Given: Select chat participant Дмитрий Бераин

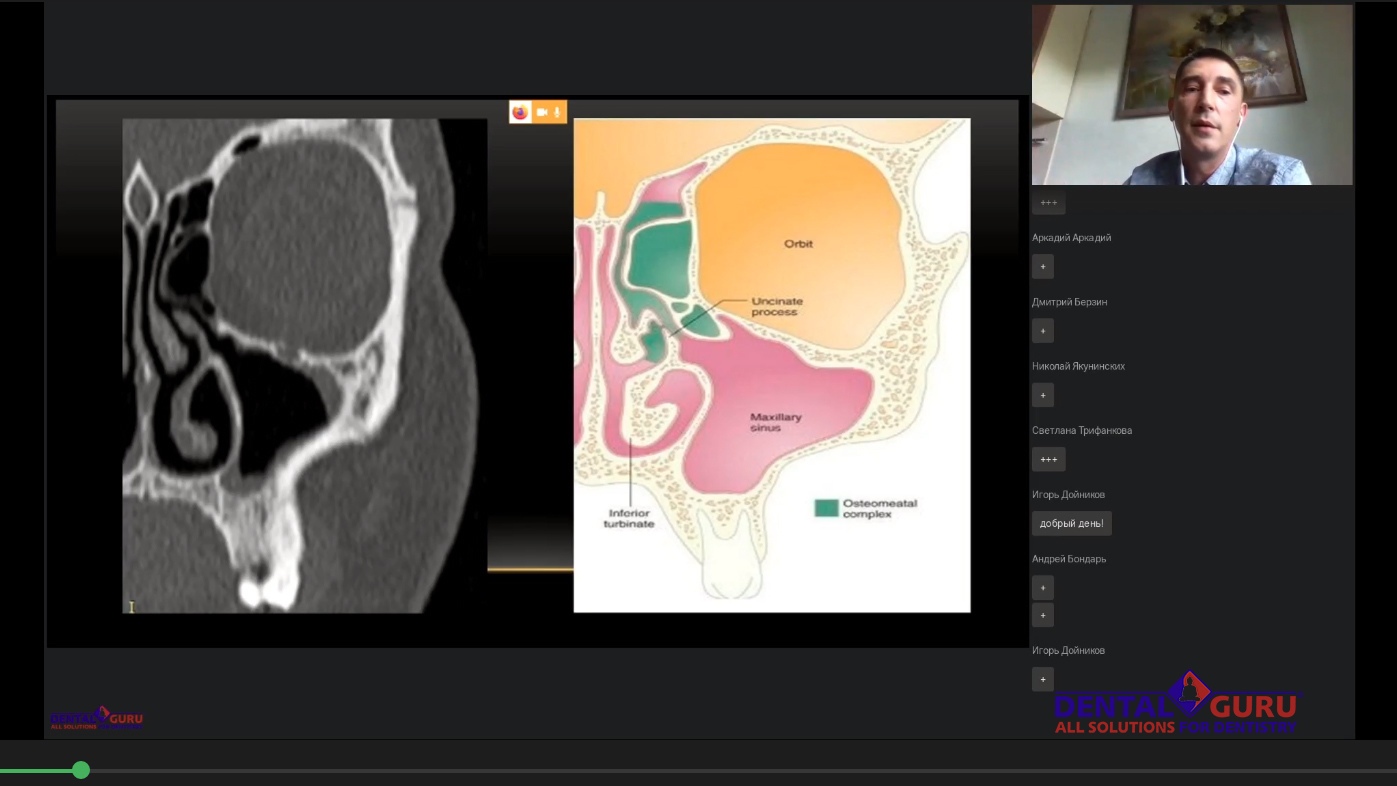Looking at the screenshot, I should 1069,302.
